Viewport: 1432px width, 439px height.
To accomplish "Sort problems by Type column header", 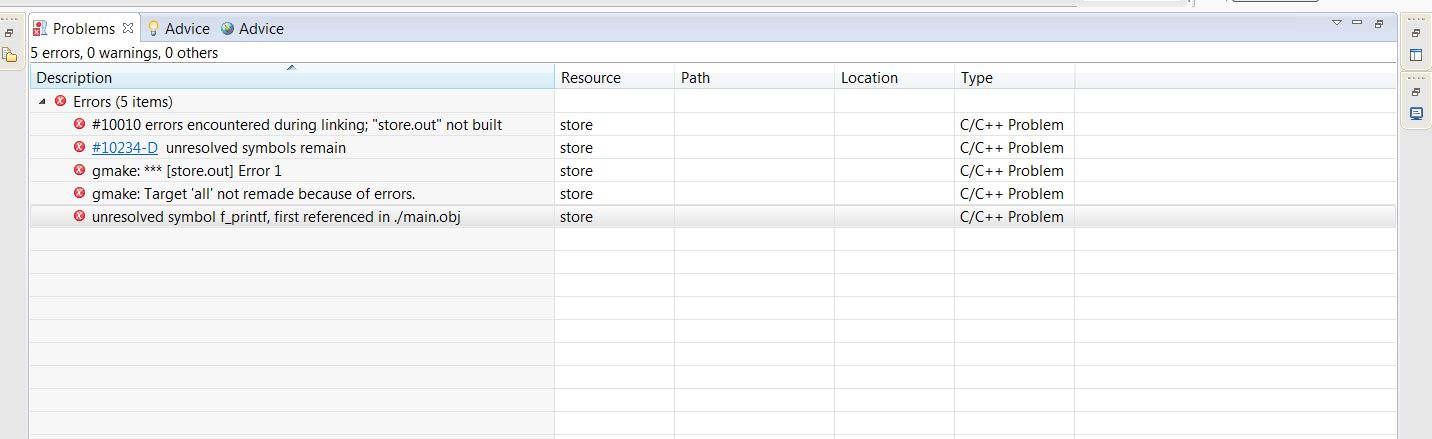I will click(1013, 78).
